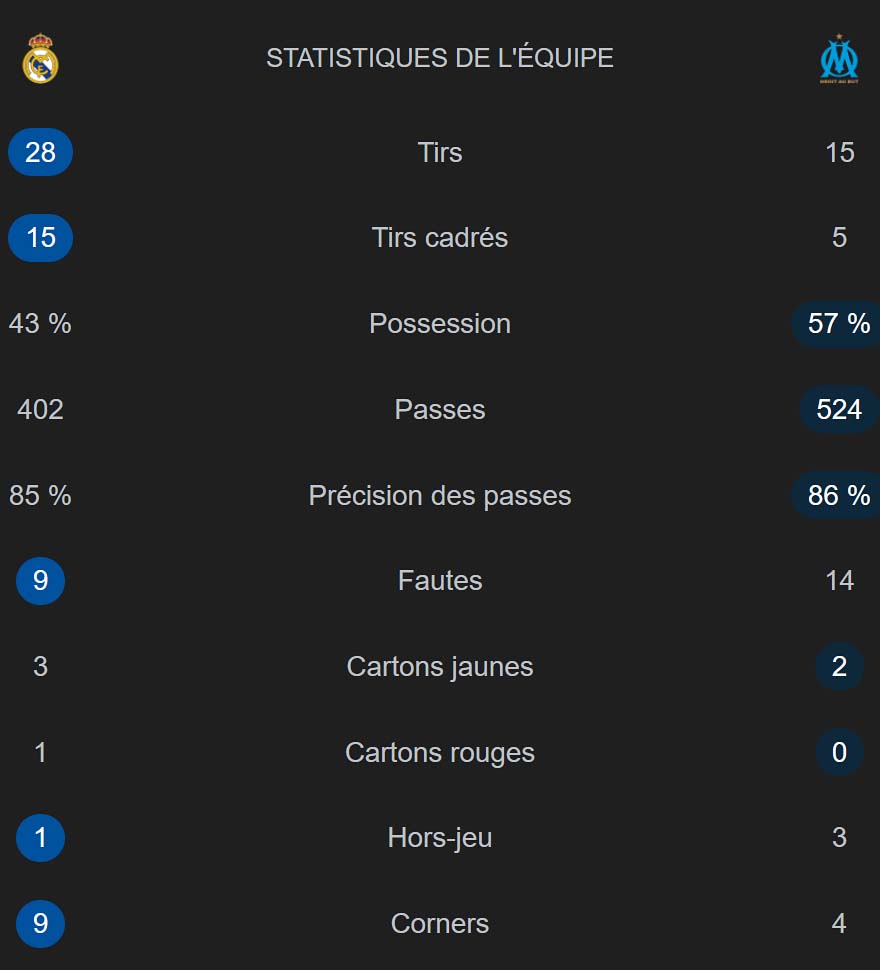Click the Précision des passes label
This screenshot has width=880, height=970.
[x=440, y=496]
